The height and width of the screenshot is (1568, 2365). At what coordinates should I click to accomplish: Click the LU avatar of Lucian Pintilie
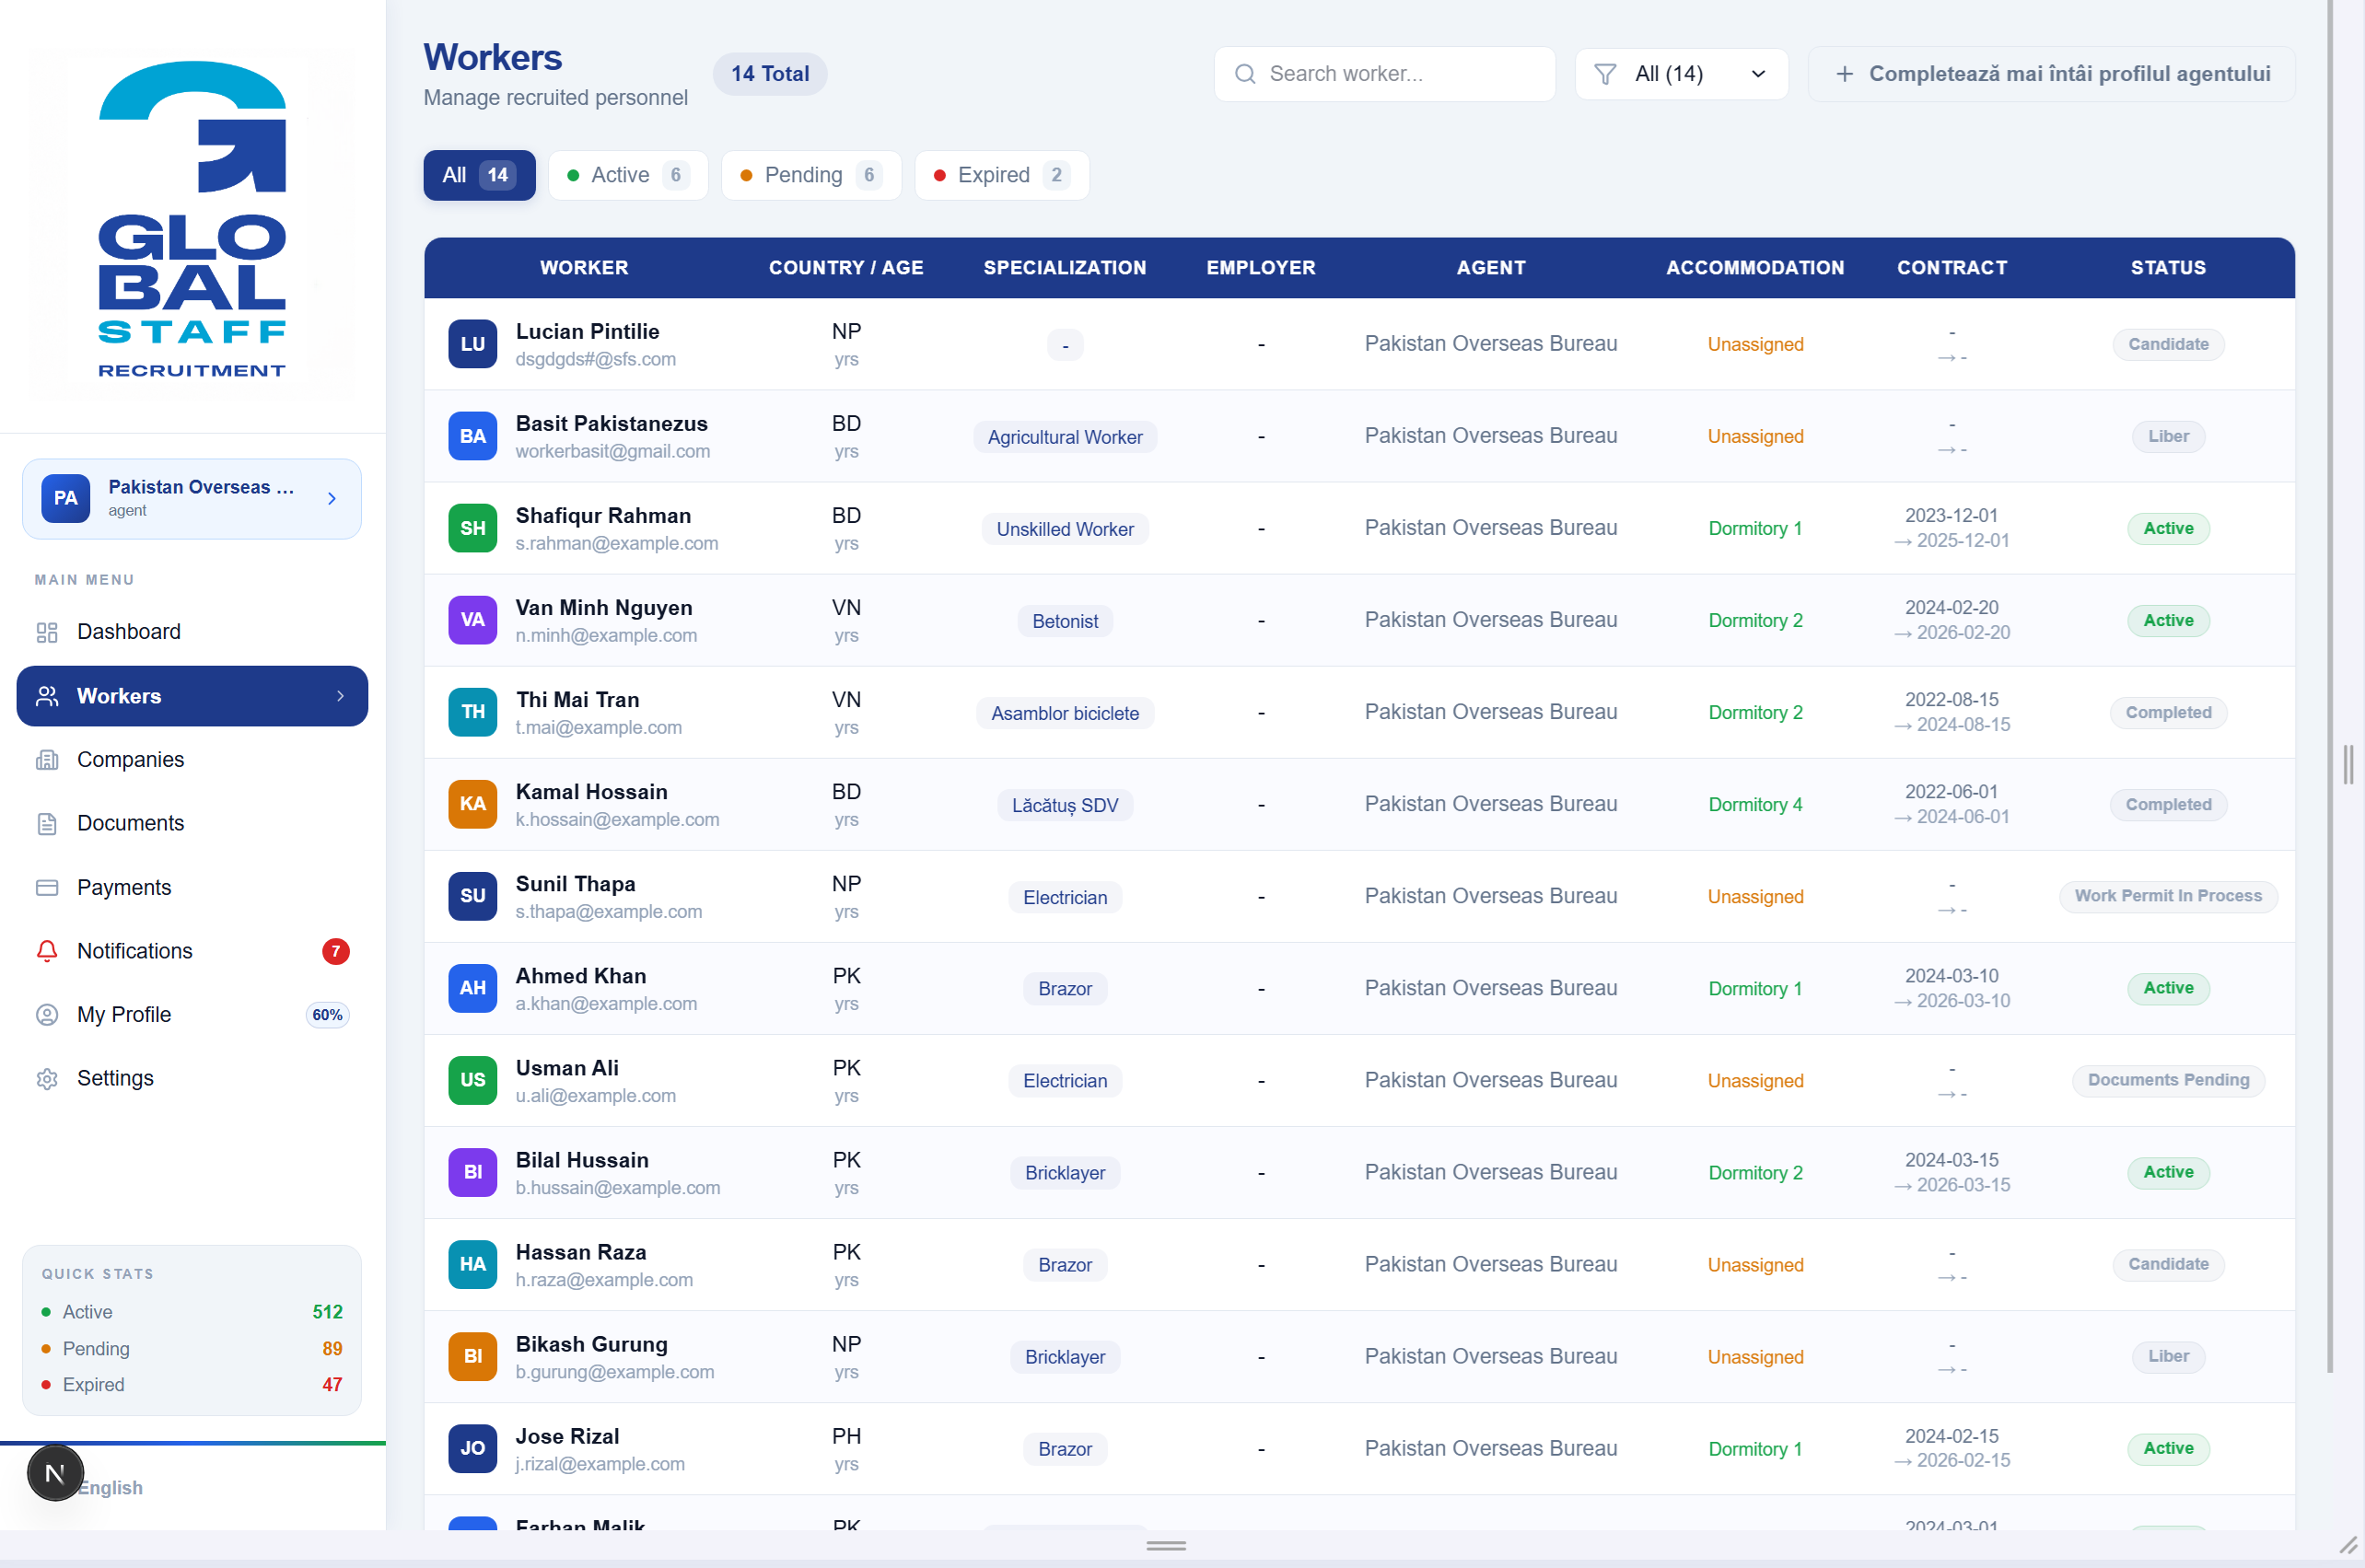(x=473, y=344)
